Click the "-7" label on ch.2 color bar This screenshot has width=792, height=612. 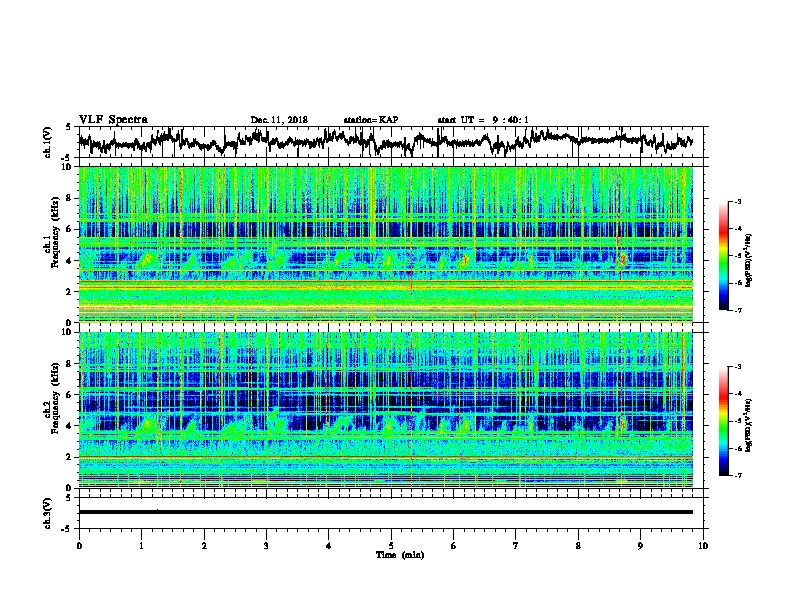point(737,476)
